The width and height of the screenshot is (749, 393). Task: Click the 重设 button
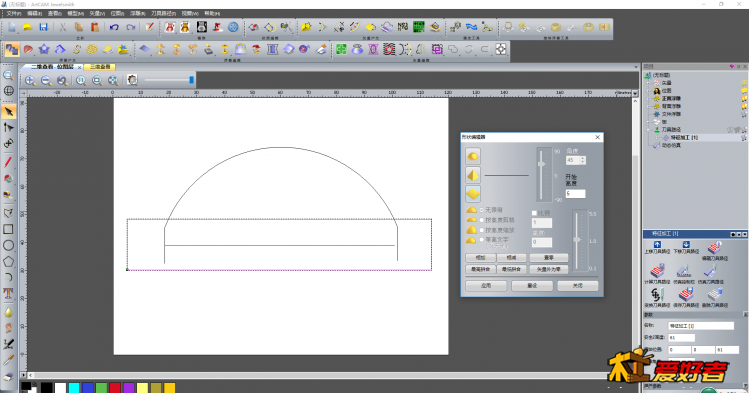(532, 286)
